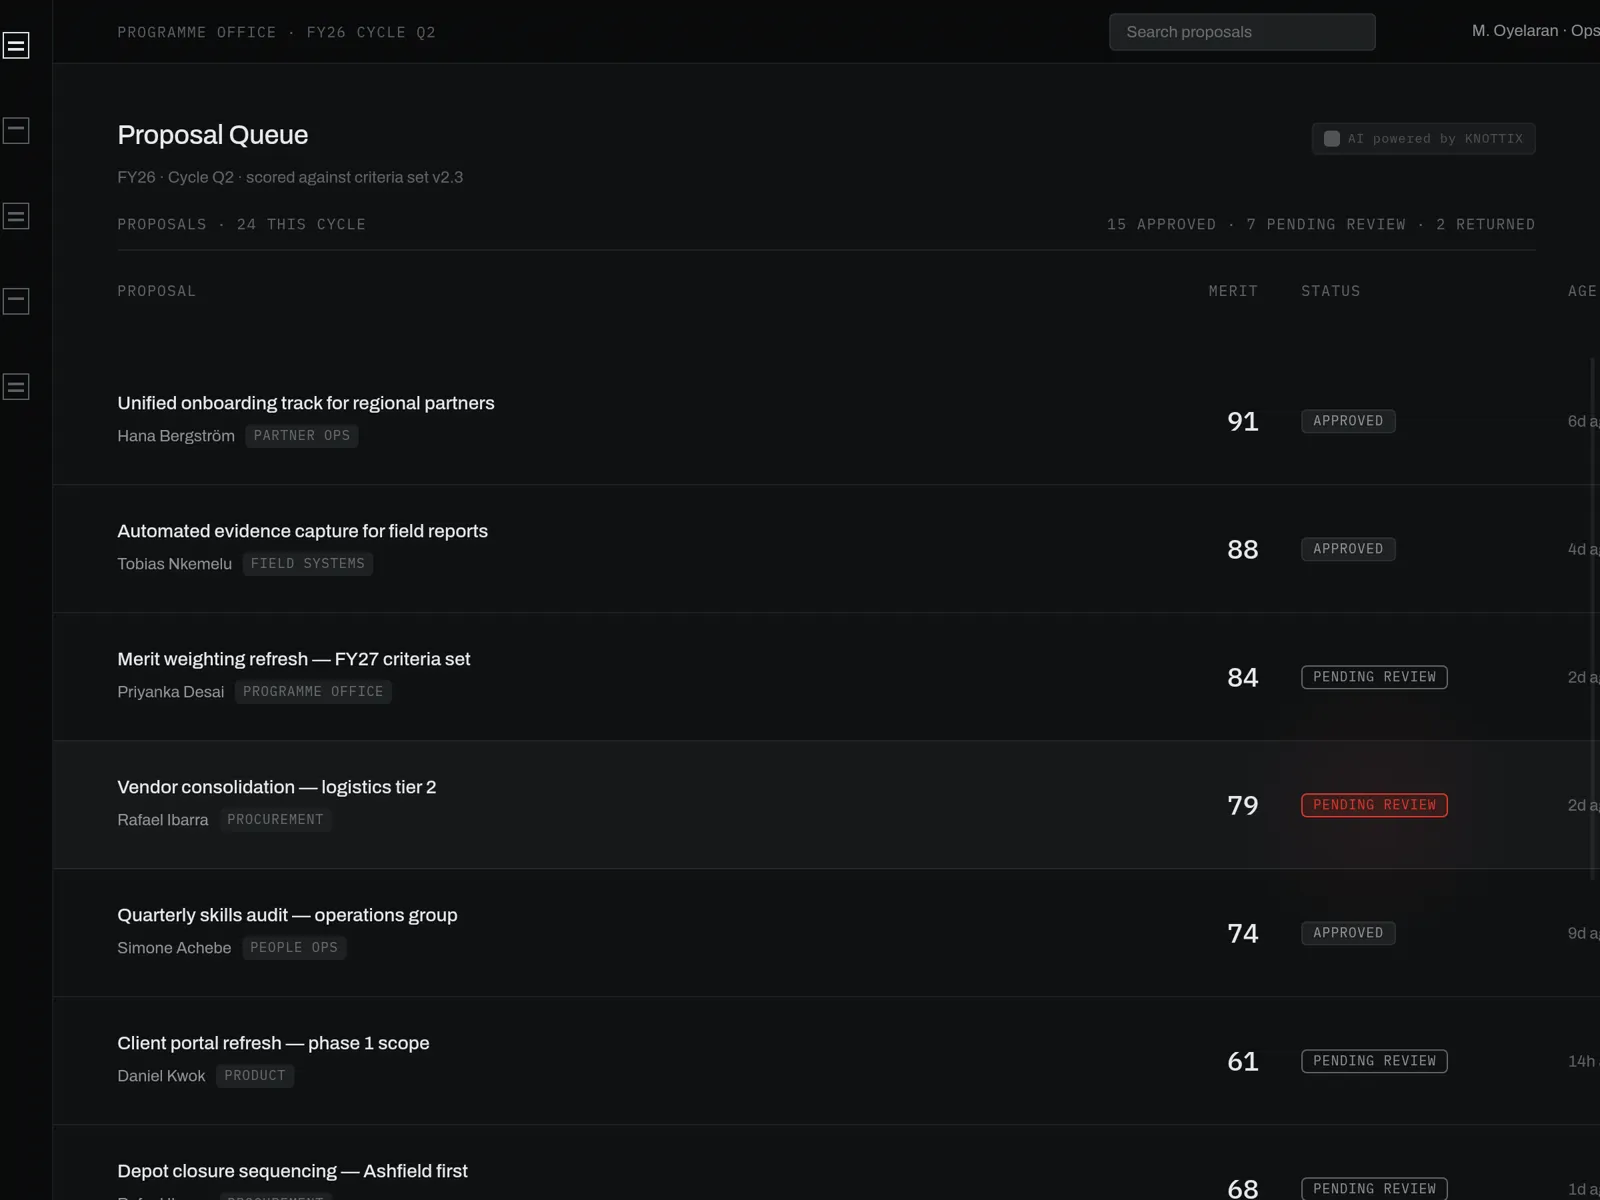This screenshot has height=1200, width=1600.
Task: Click author name Simone Achebe
Action: coord(174,948)
